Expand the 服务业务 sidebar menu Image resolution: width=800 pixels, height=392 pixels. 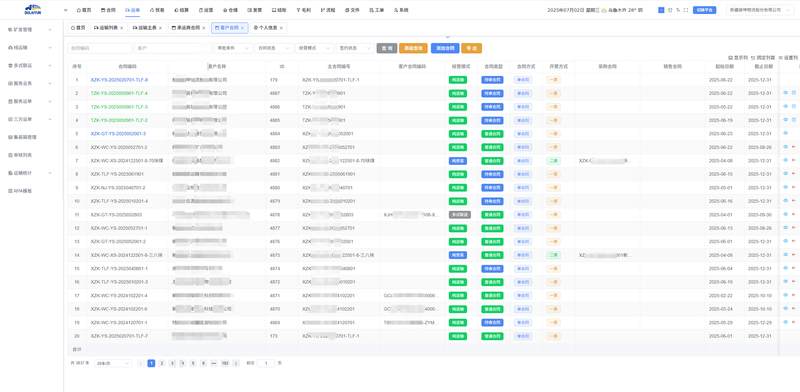[x=31, y=83]
